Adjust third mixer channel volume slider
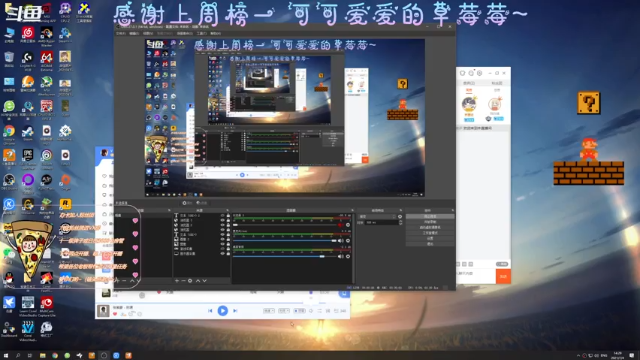This screenshot has width=640, height=360. (x=322, y=256)
